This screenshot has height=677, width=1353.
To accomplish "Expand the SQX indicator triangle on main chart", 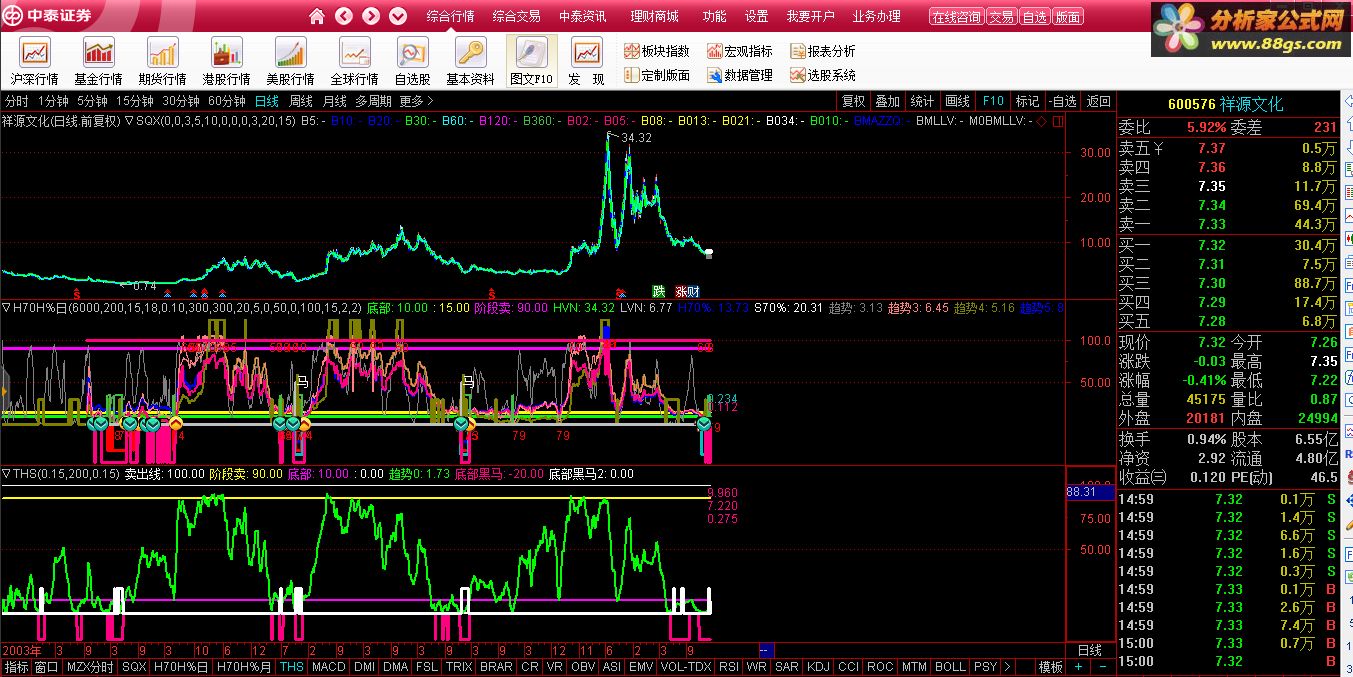I will (x=129, y=121).
